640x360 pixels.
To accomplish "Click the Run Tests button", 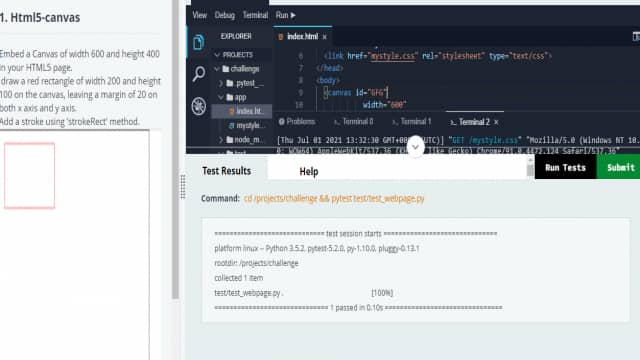I will coord(565,167).
